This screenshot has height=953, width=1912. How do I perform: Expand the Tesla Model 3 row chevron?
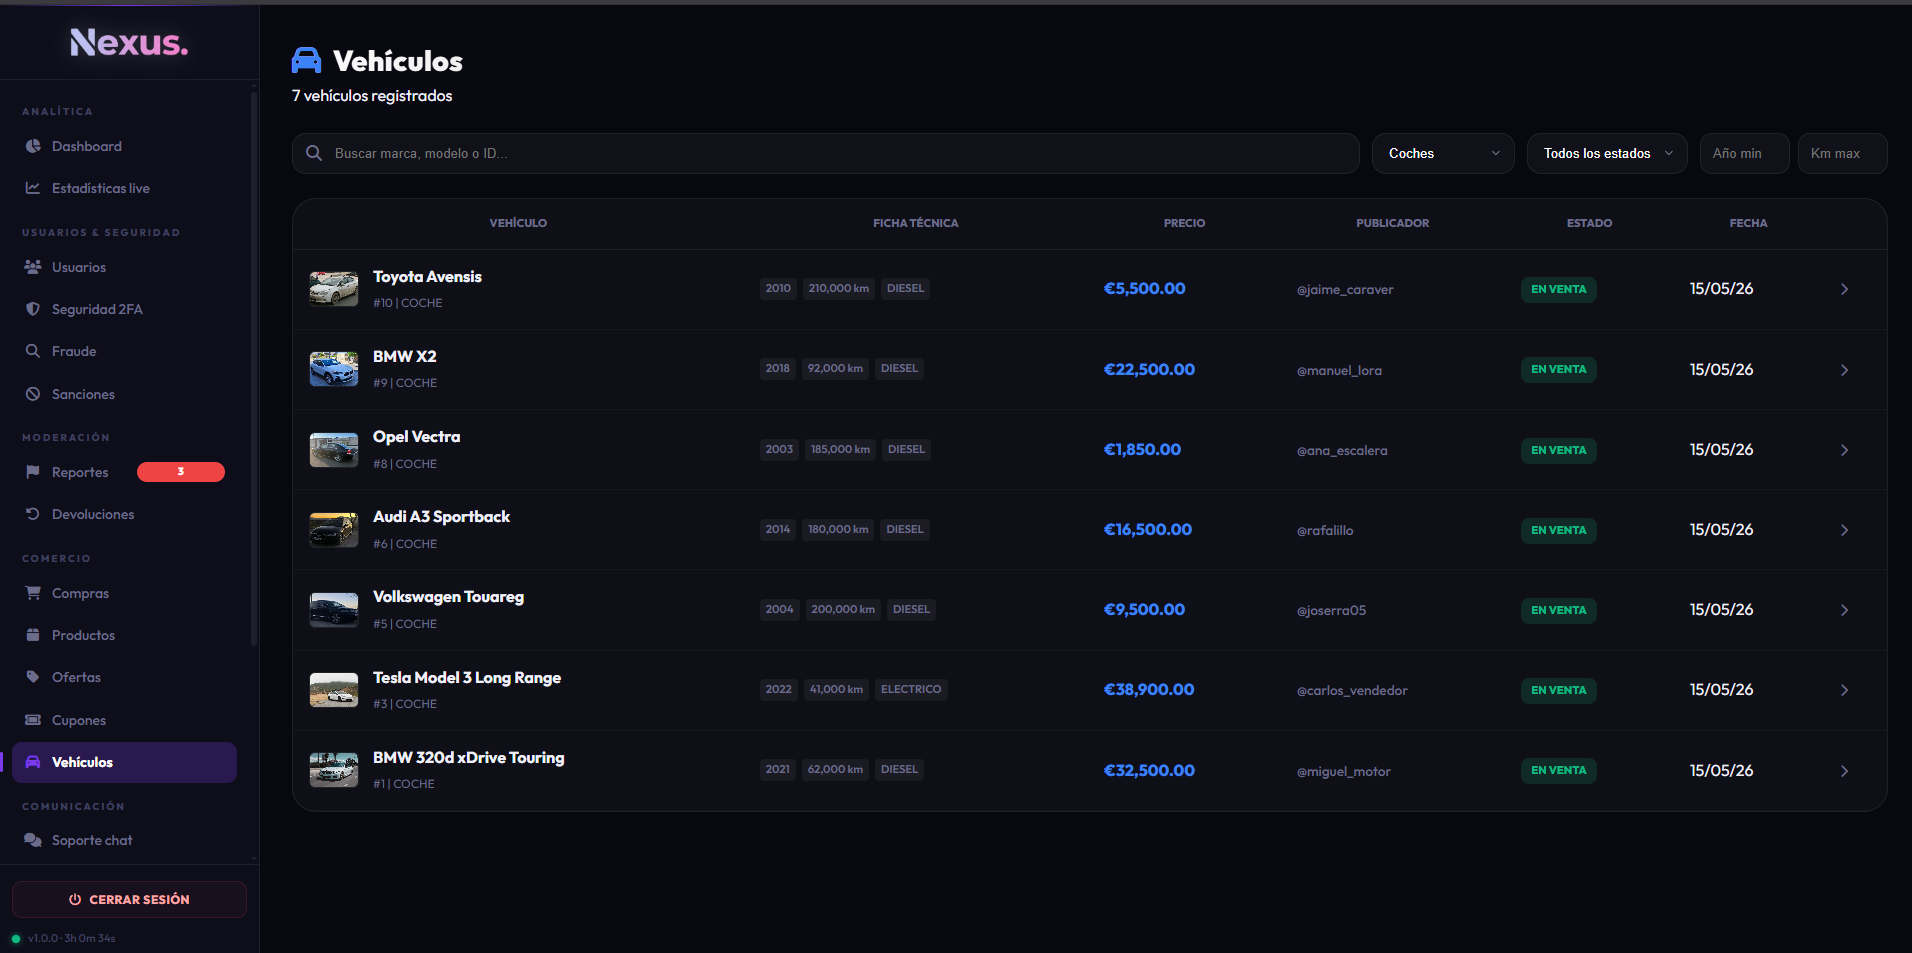tap(1844, 690)
